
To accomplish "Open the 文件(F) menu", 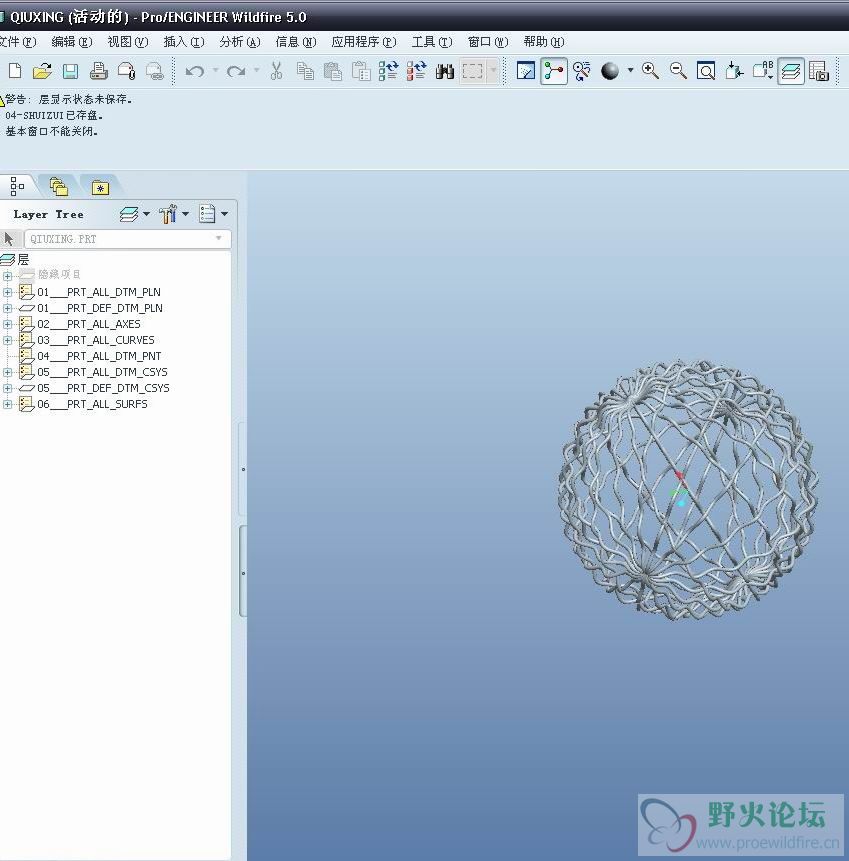I will [x=18, y=42].
